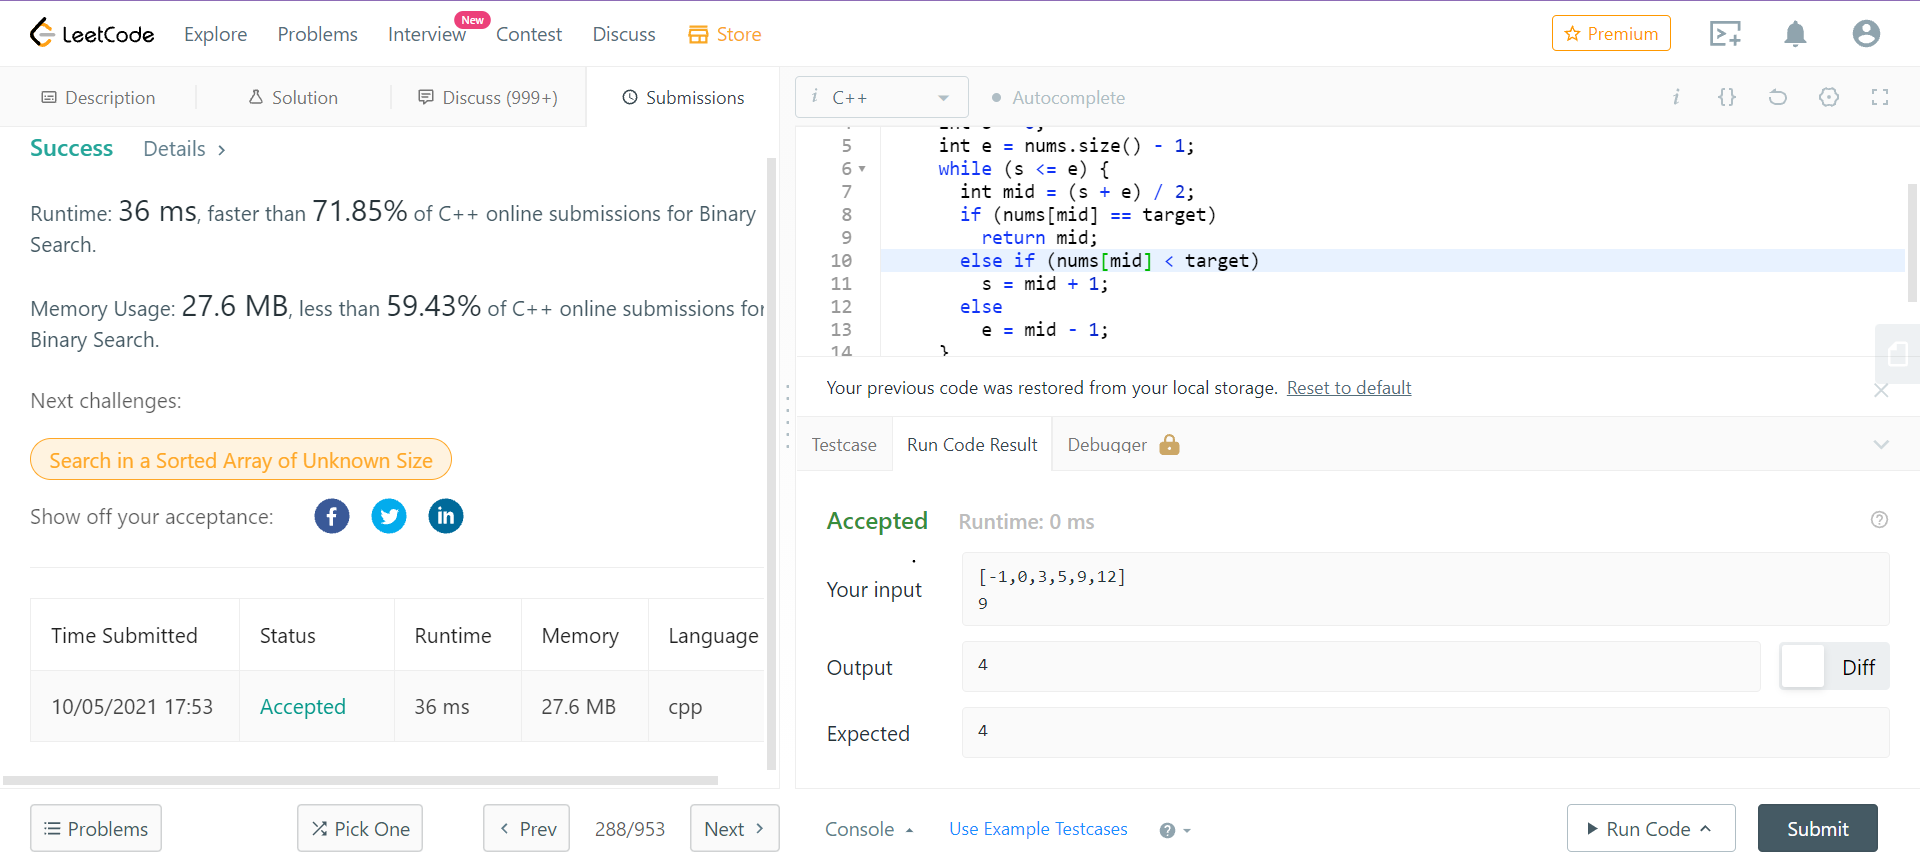Viewport: 1920px width, 865px height.
Task: Open the notifications bell
Action: pyautogui.click(x=1796, y=34)
